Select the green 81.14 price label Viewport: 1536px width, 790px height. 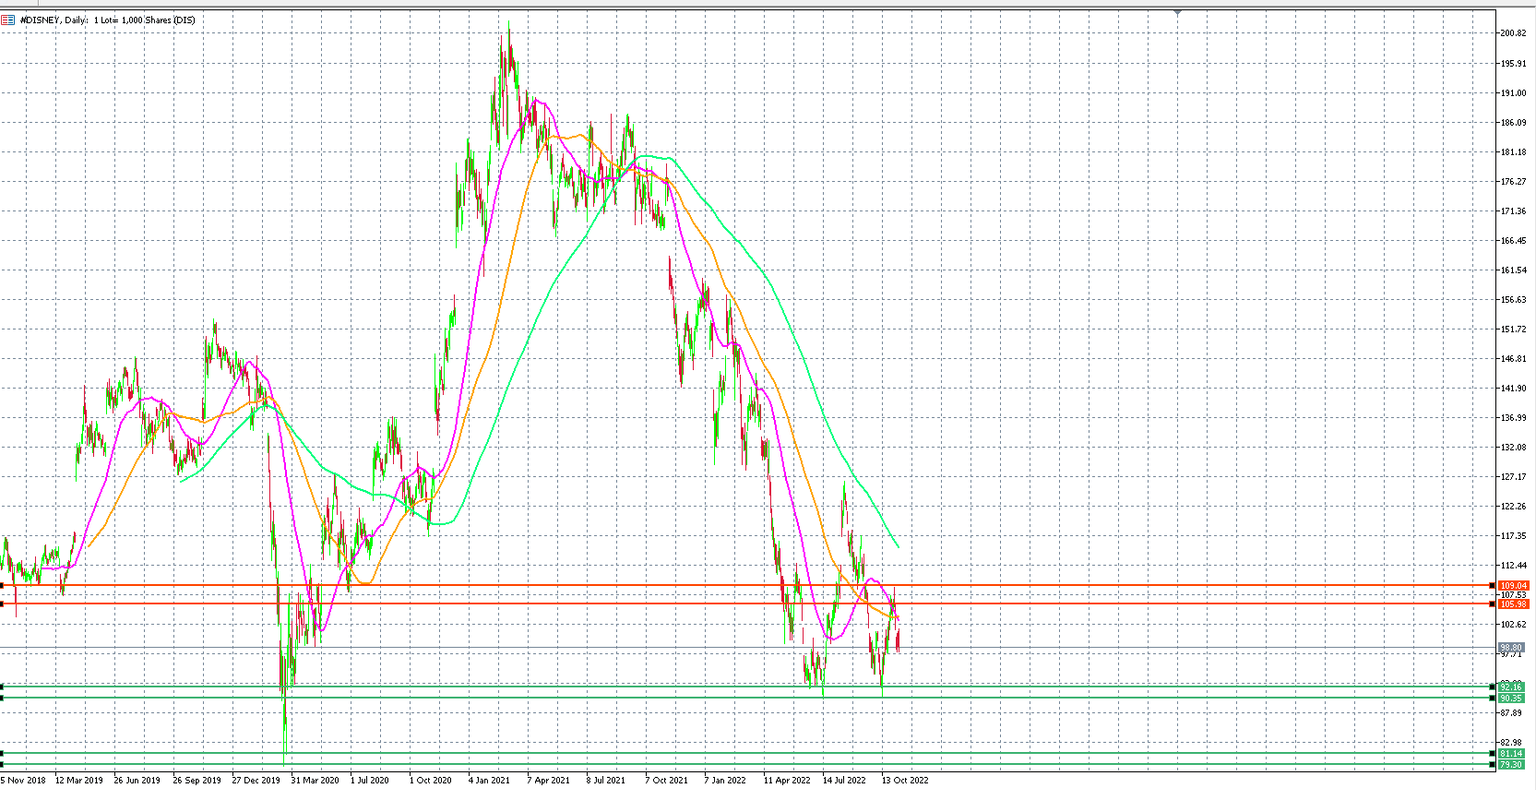pyautogui.click(x=1511, y=753)
